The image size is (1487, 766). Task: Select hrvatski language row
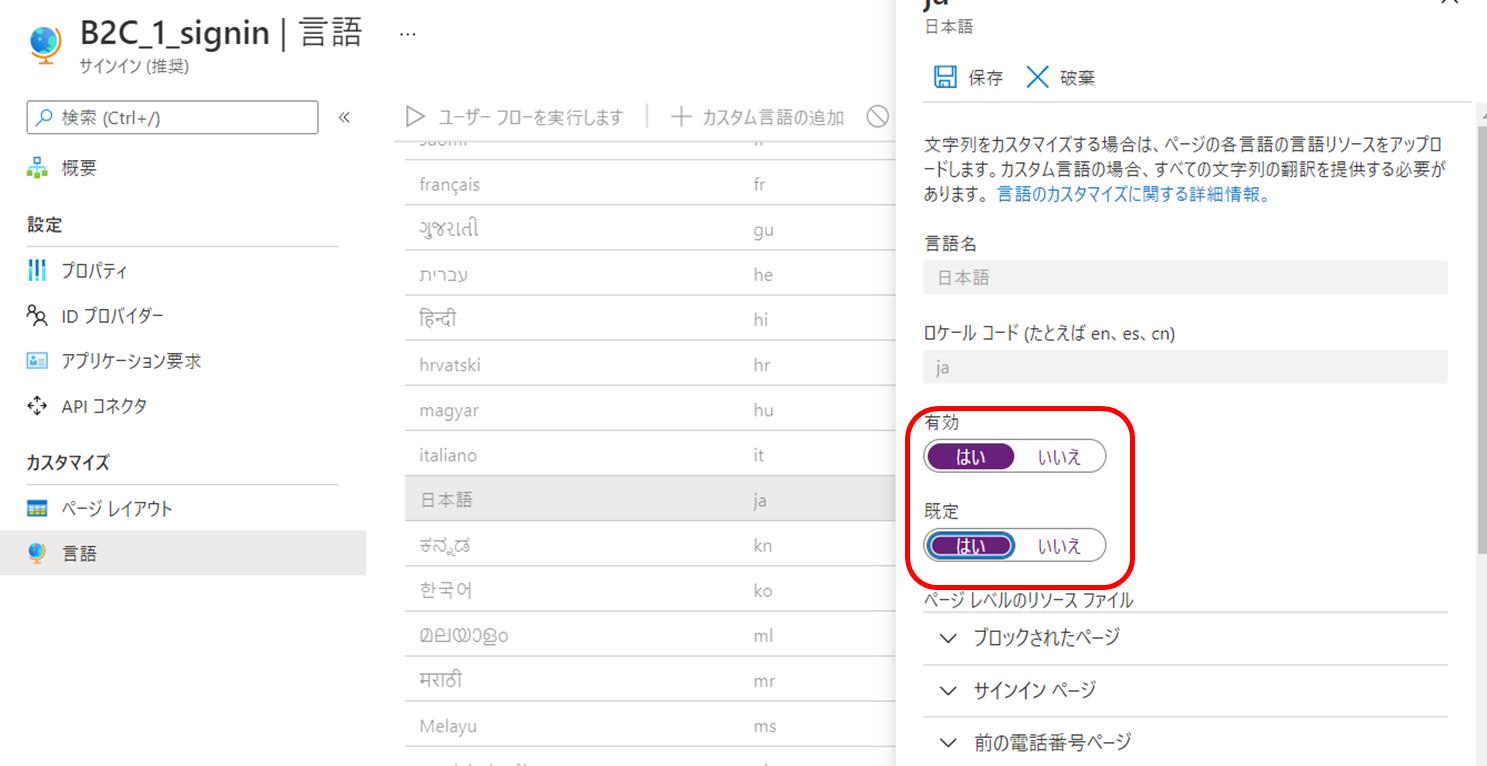coord(650,365)
